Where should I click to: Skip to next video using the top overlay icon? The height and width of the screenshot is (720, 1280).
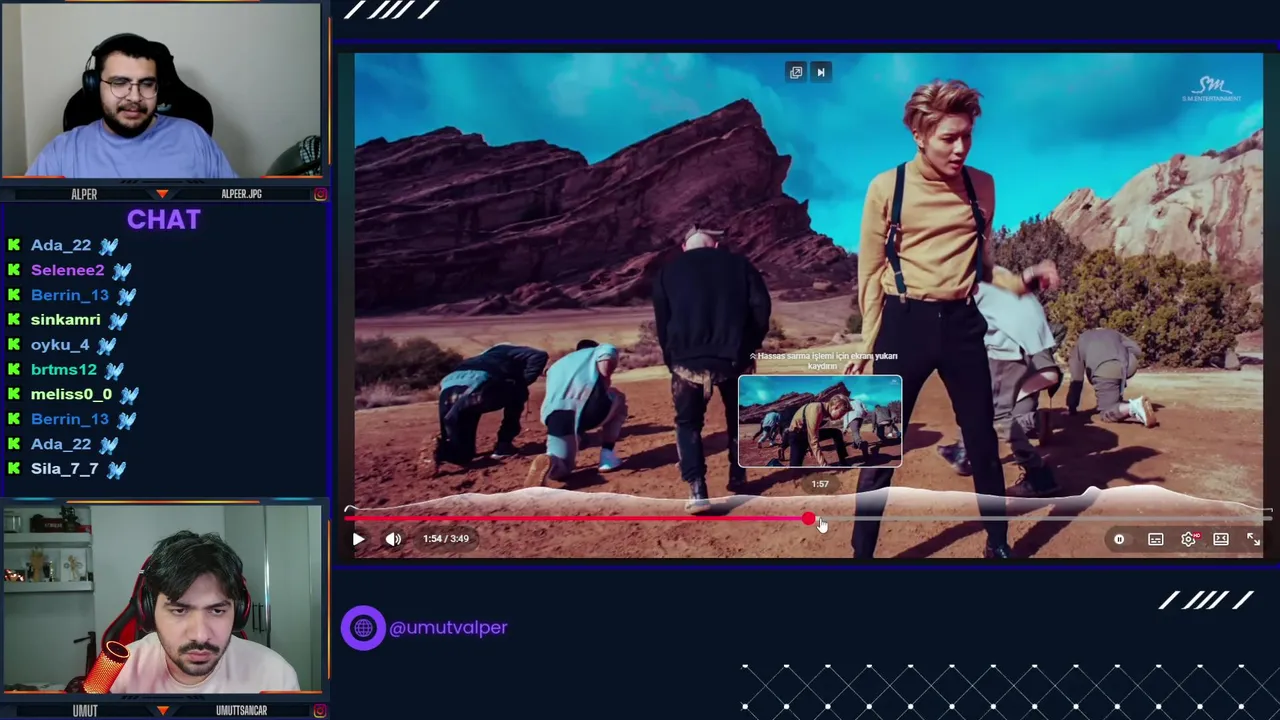coord(821,72)
